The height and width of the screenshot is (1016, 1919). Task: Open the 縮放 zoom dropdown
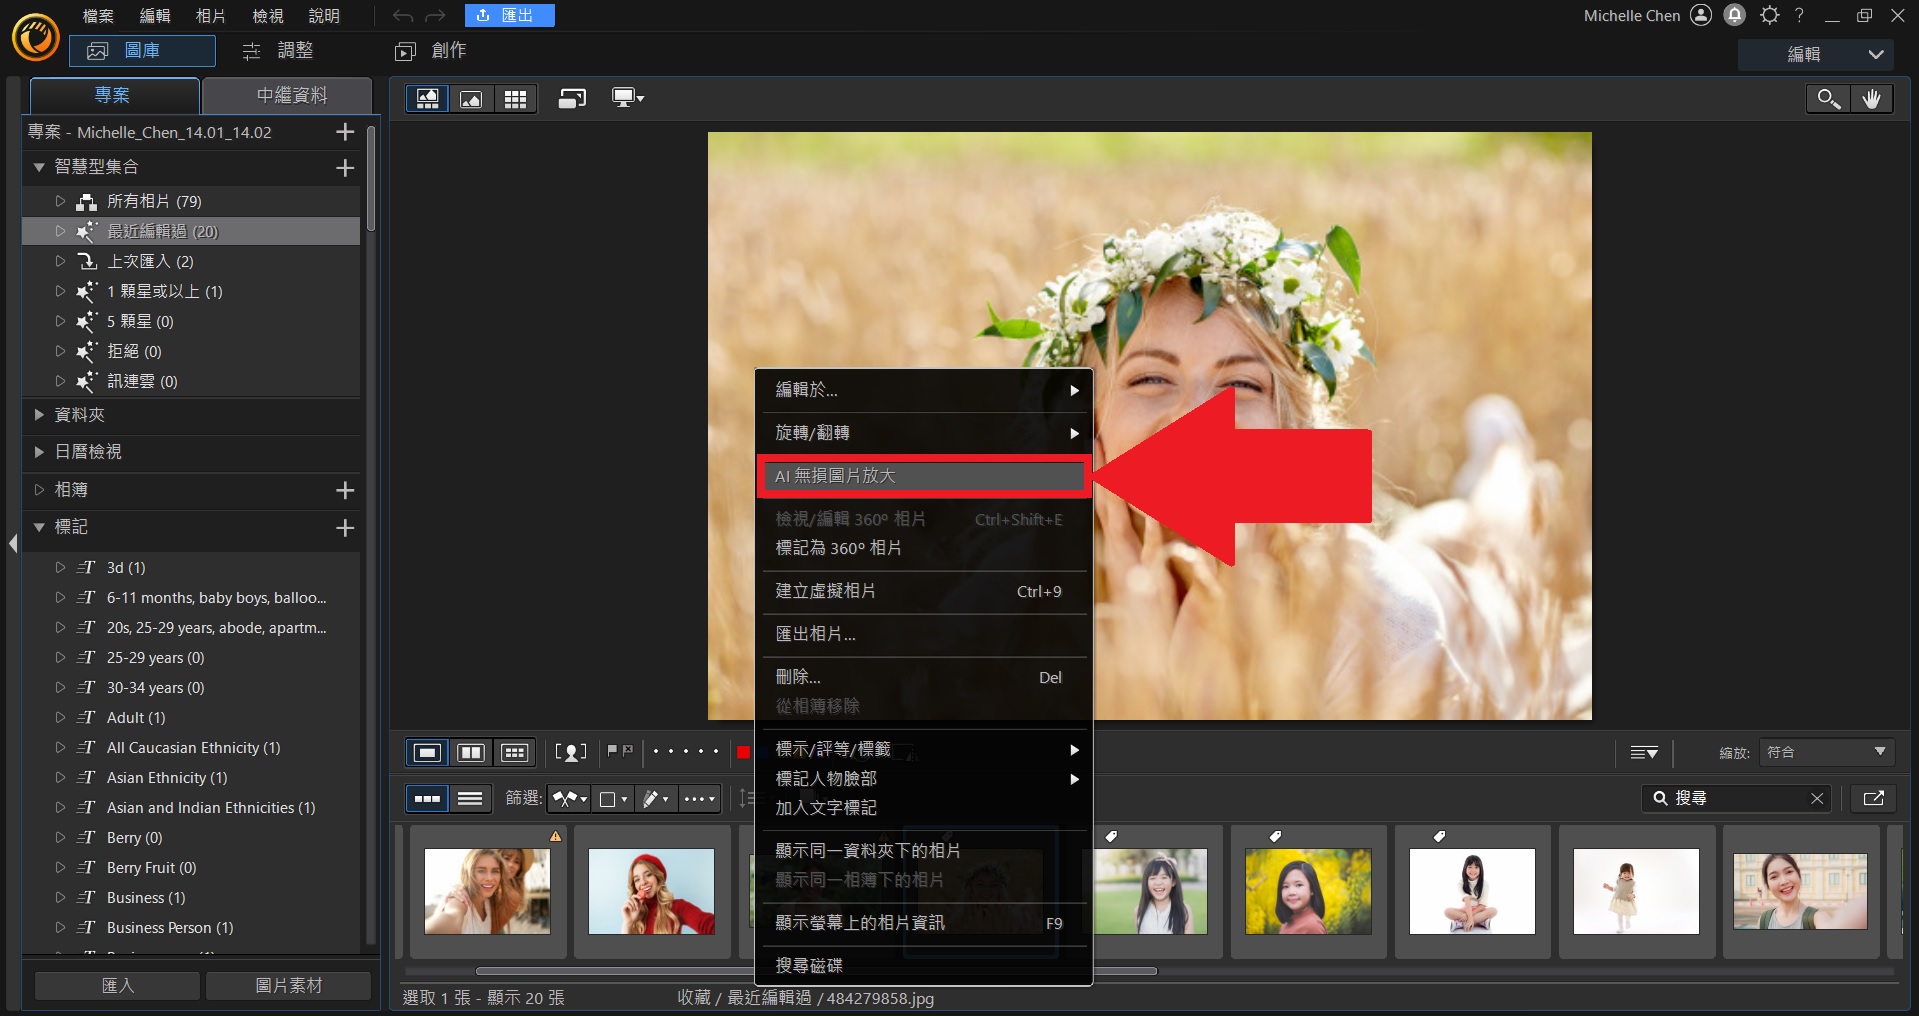coord(1825,752)
